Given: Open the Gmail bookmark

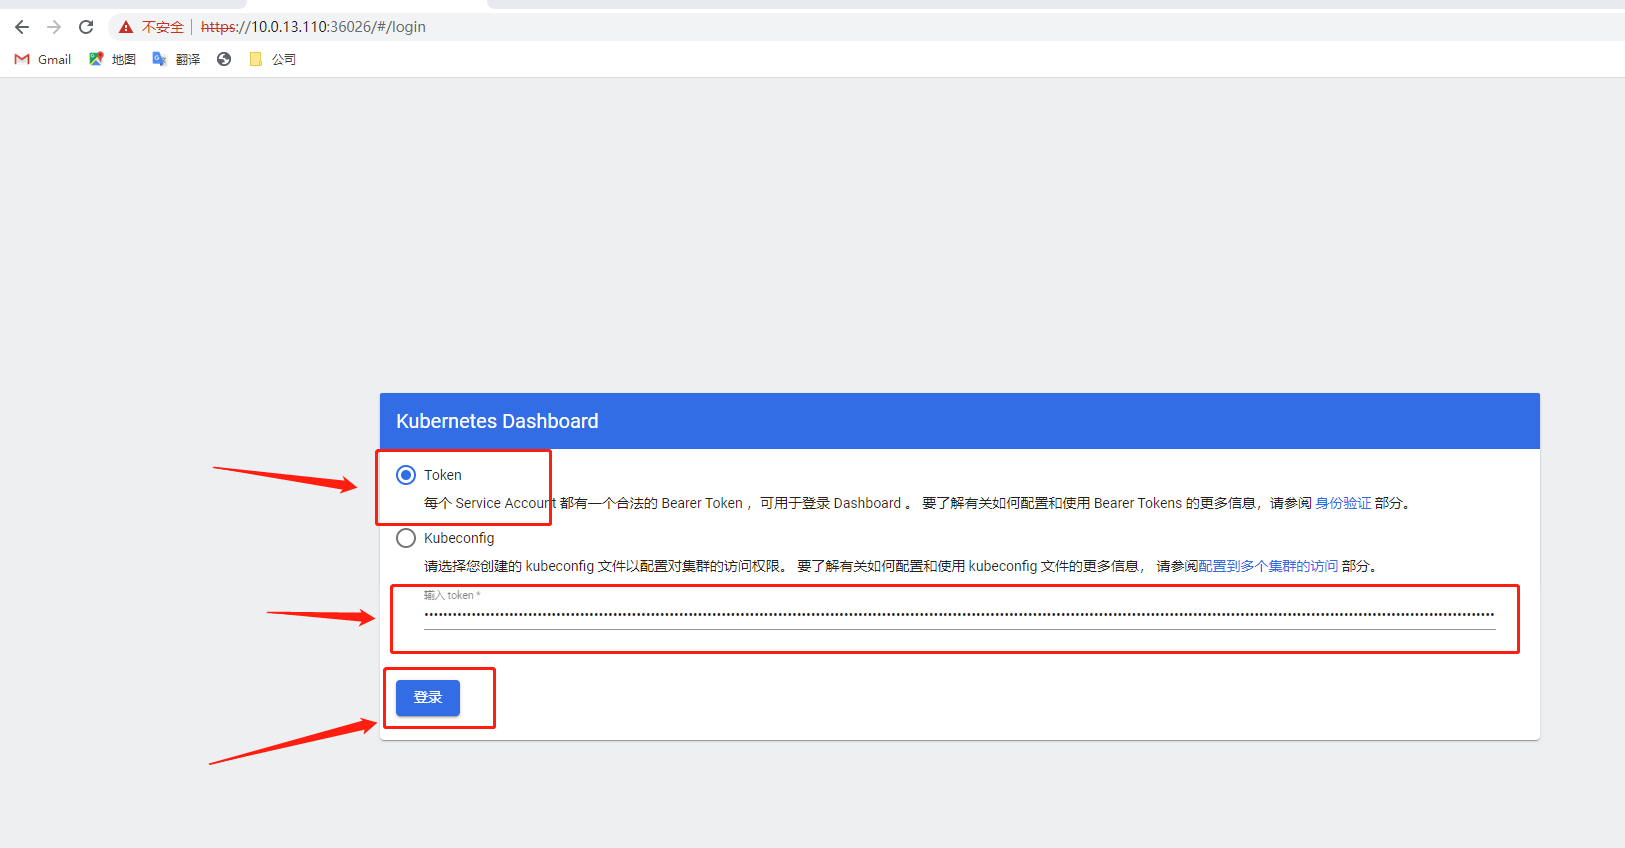Looking at the screenshot, I should [x=43, y=59].
